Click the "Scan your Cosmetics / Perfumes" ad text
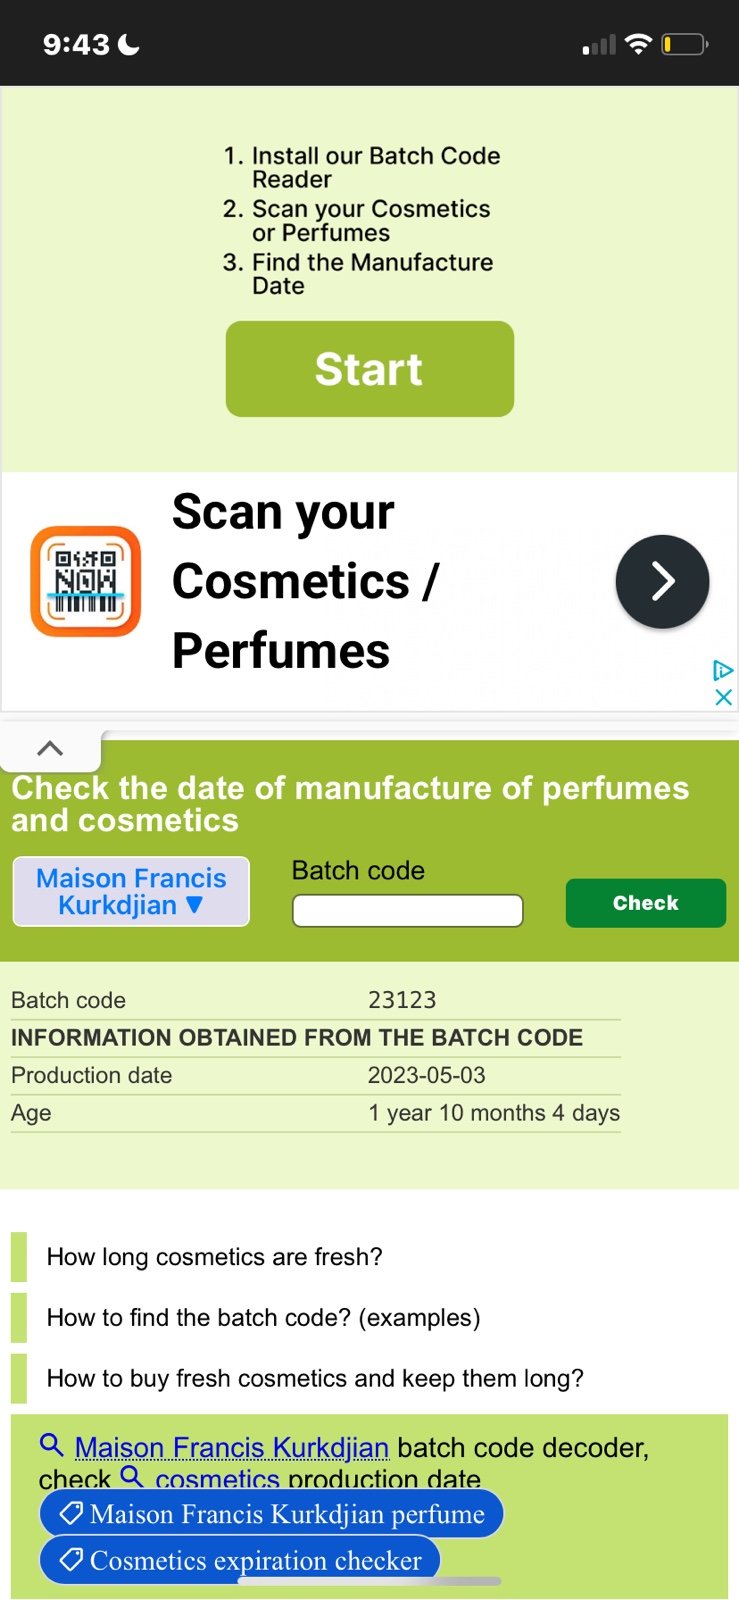This screenshot has height=1600, width=739. pyautogui.click(x=305, y=581)
